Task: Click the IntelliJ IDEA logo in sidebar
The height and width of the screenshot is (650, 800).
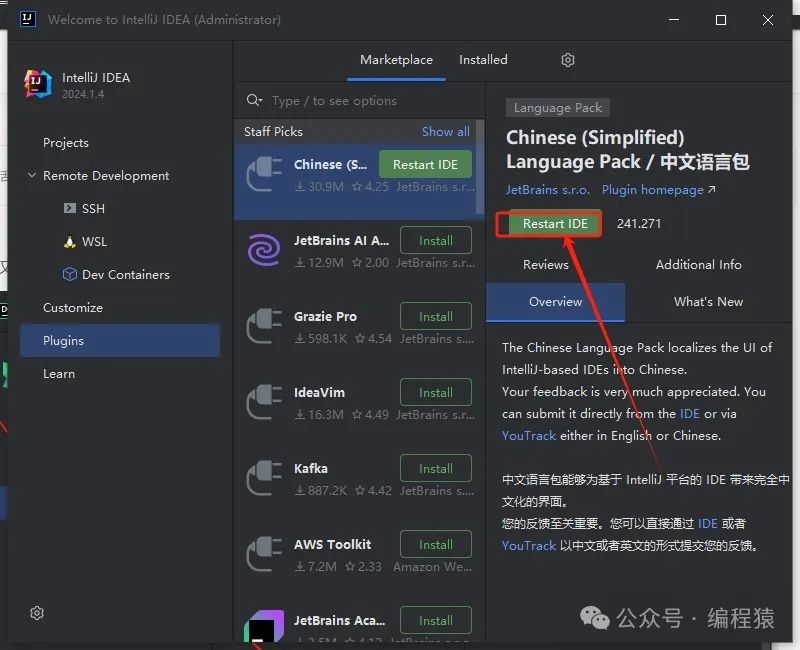Action: pos(38,85)
